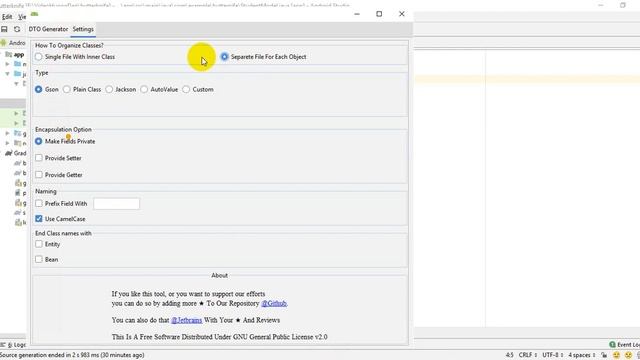640x360 pixels.
Task: Choose Jackson type
Action: tap(109, 89)
